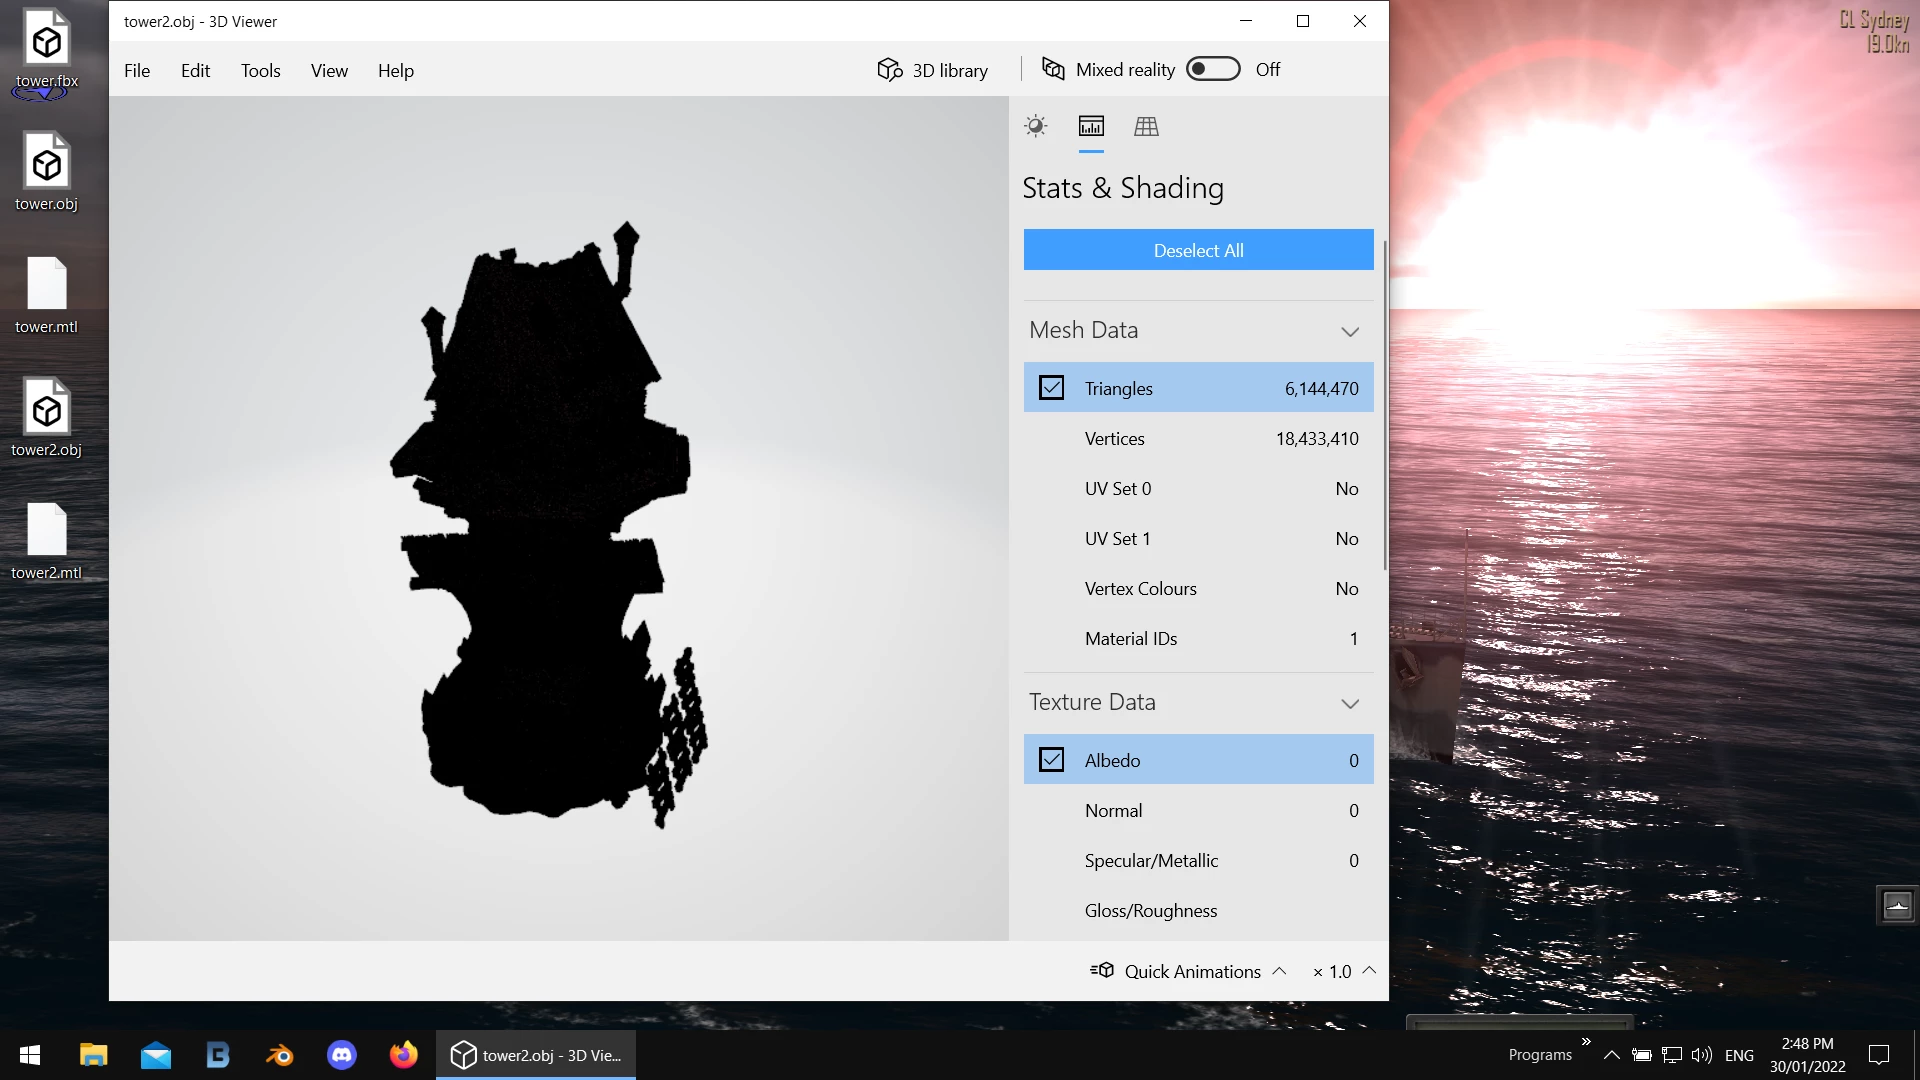
Task: Open the Tools menu
Action: 260,71
